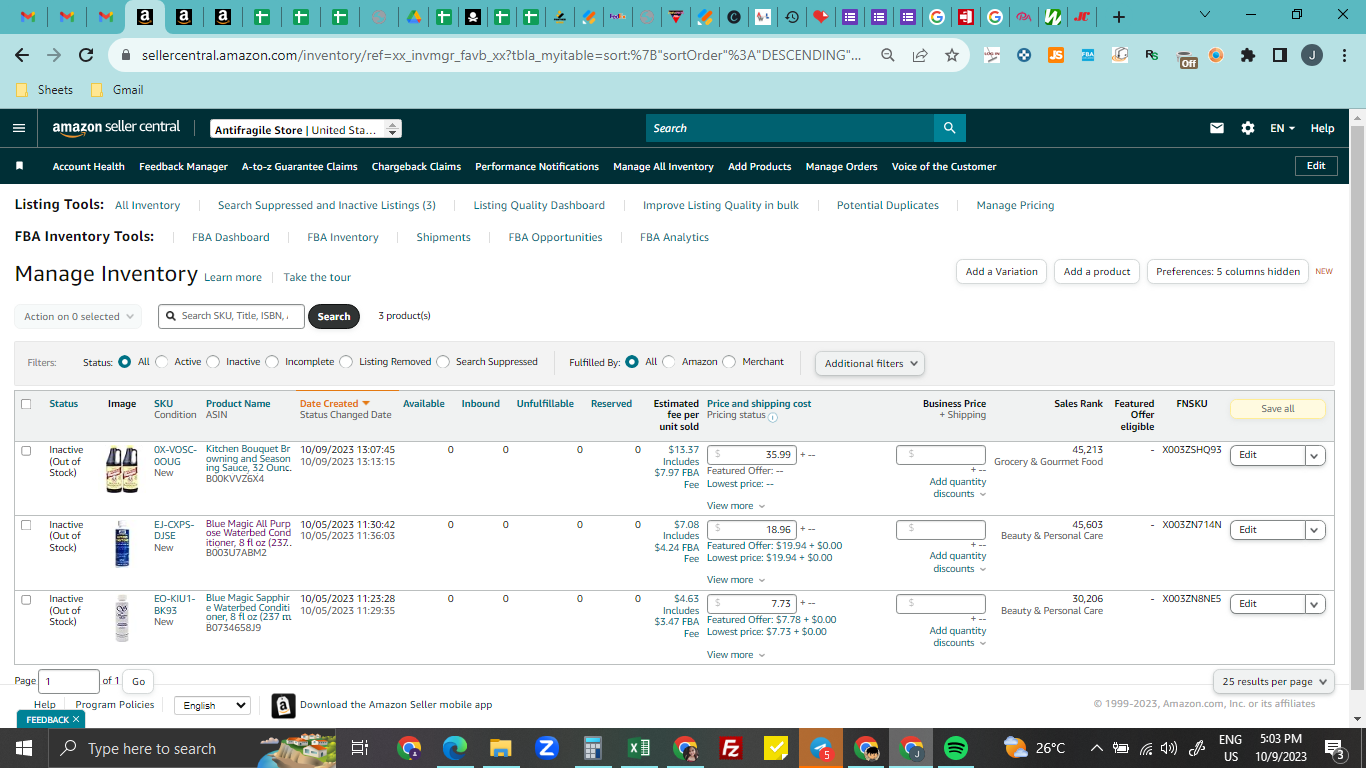
Task: Click the Amazon Seller mobile app icon
Action: 283,706
